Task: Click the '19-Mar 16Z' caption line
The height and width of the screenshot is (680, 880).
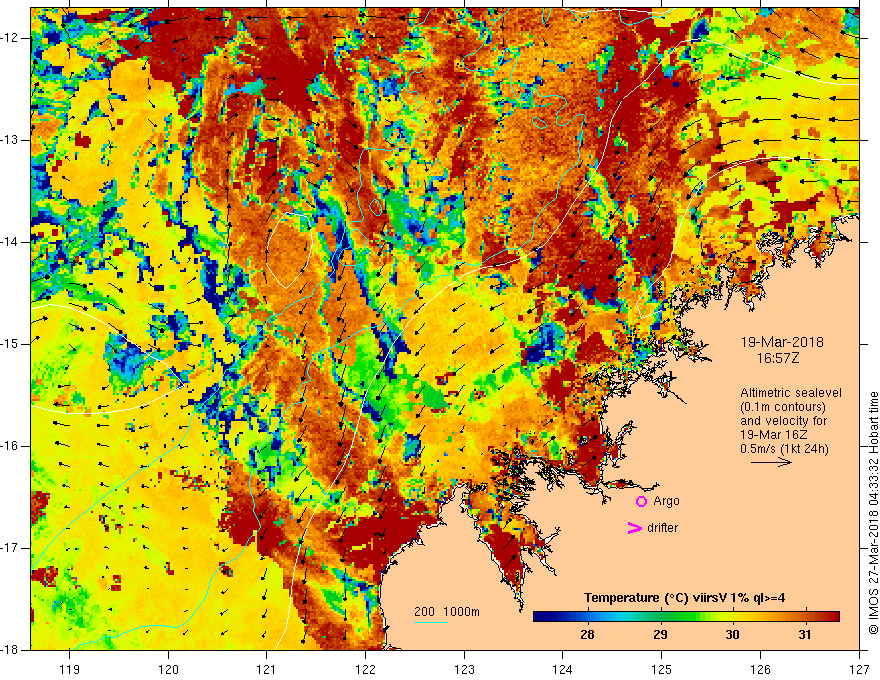Action: (774, 435)
